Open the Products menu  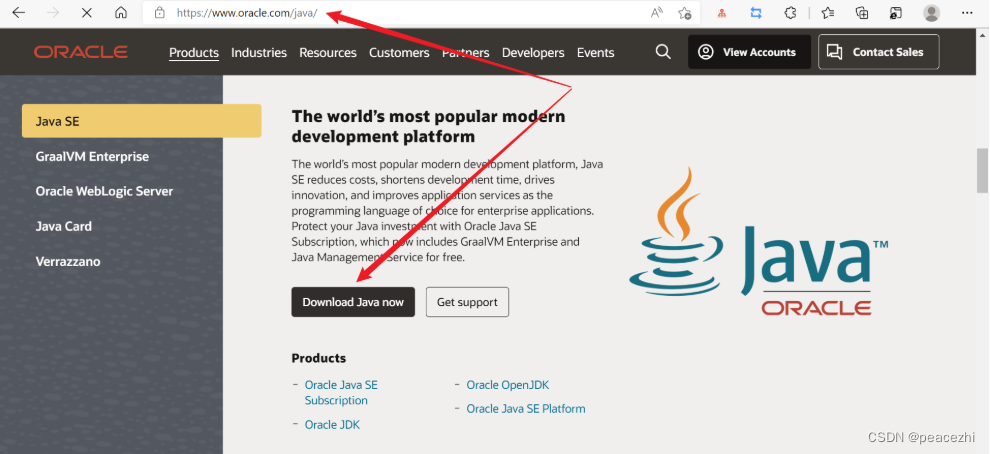click(x=194, y=53)
